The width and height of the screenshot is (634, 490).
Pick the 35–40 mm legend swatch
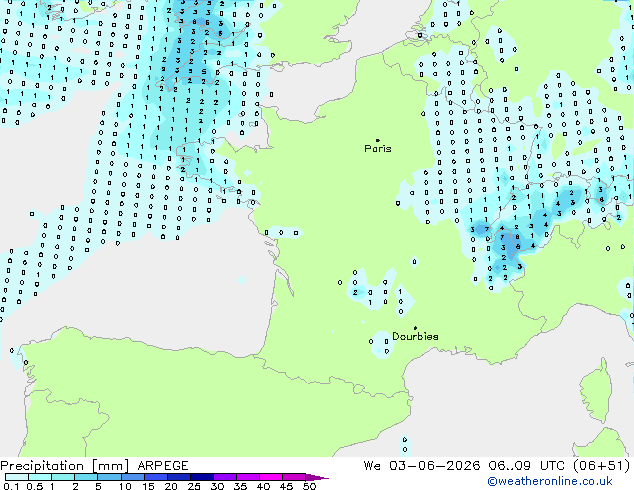pyautogui.click(x=247, y=477)
